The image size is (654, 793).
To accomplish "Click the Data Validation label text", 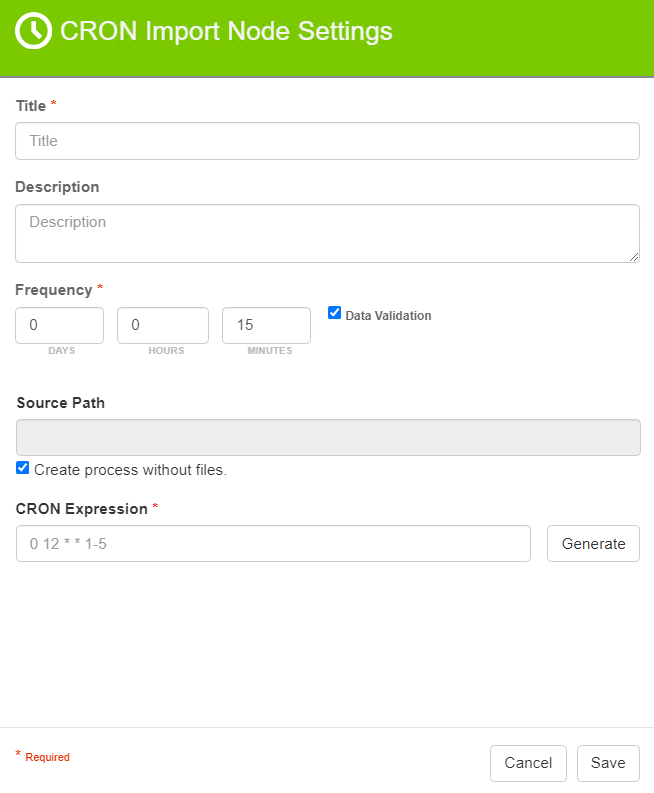I will tap(388, 316).
